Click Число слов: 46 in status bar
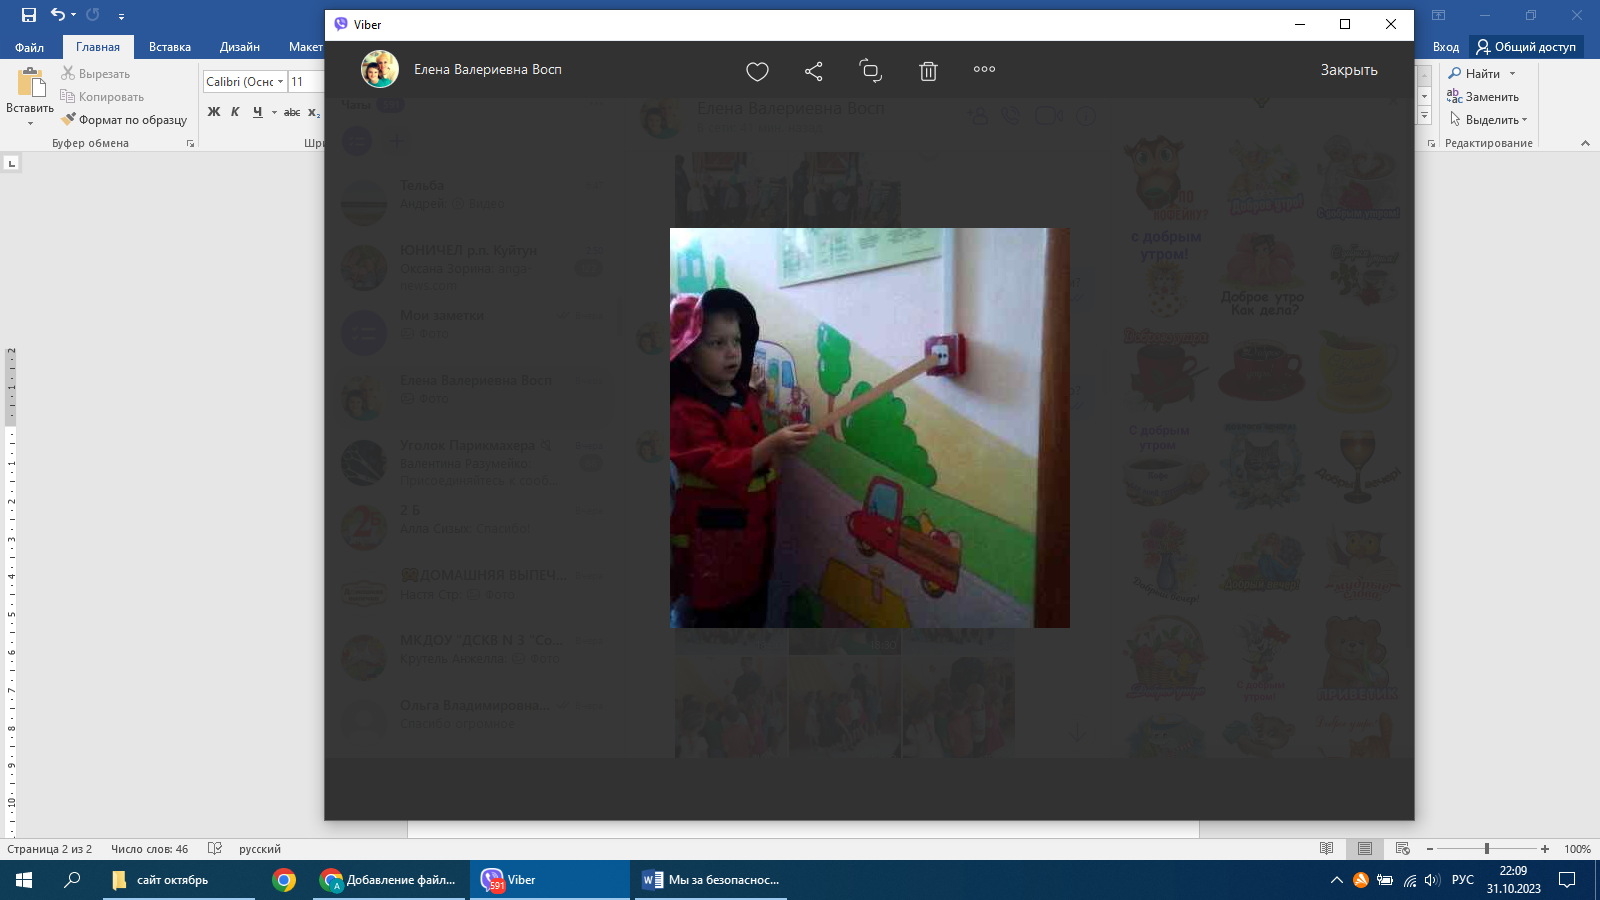 [149, 849]
